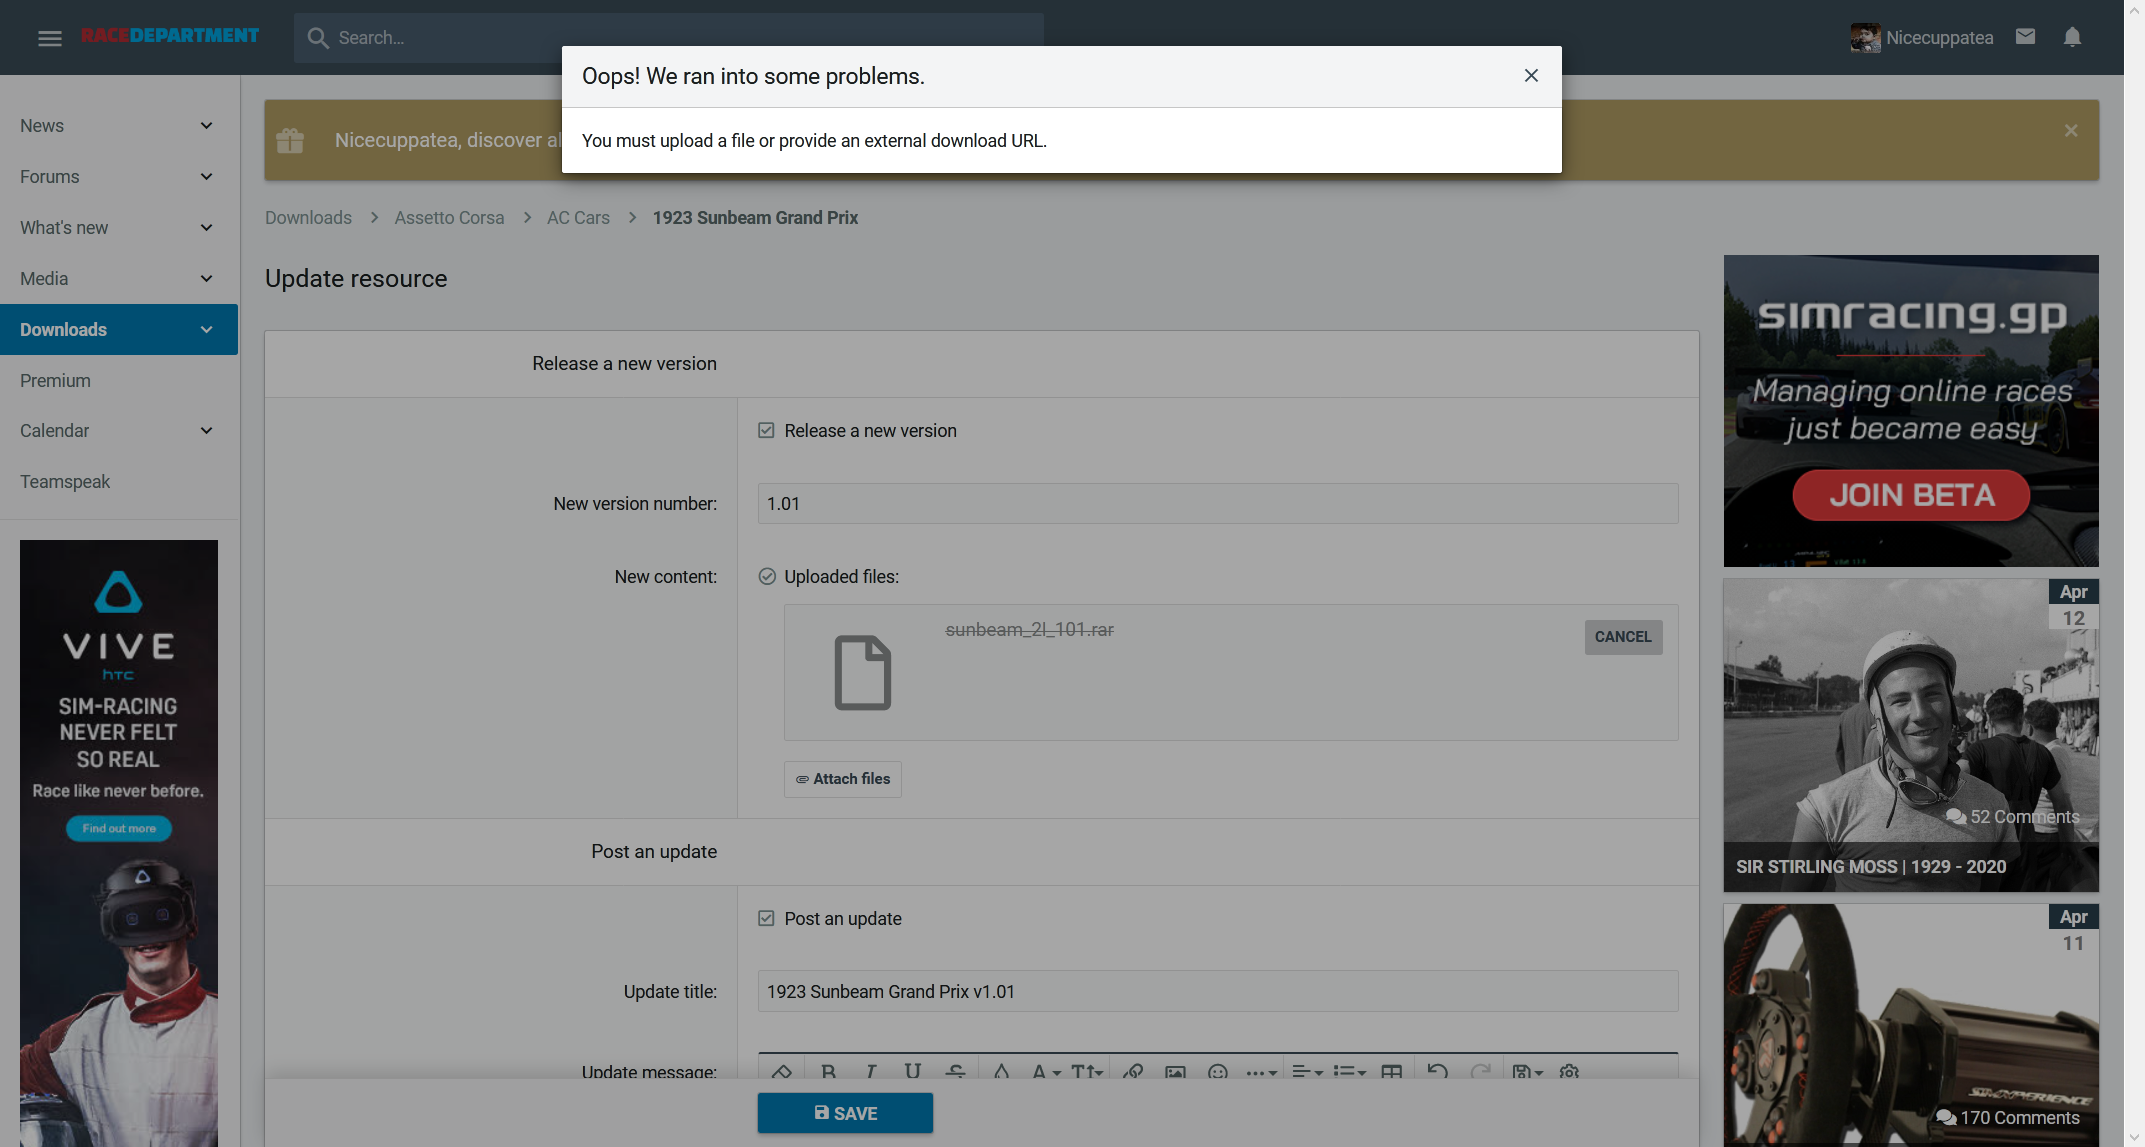Screen dimensions: 2145x1147
Task: Open the Media menu item
Action: [44, 279]
